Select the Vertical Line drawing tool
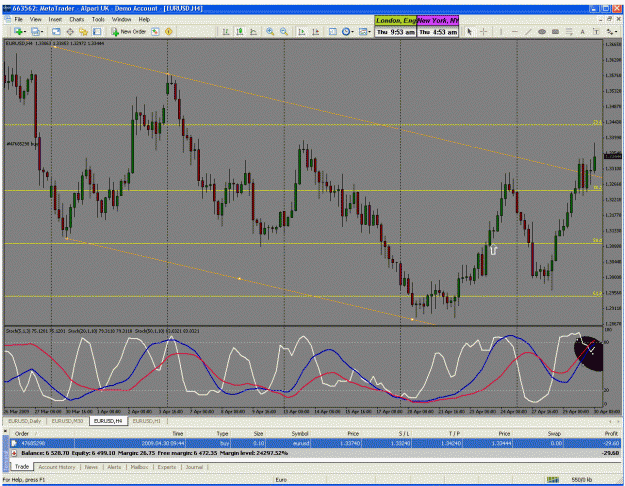 point(501,31)
